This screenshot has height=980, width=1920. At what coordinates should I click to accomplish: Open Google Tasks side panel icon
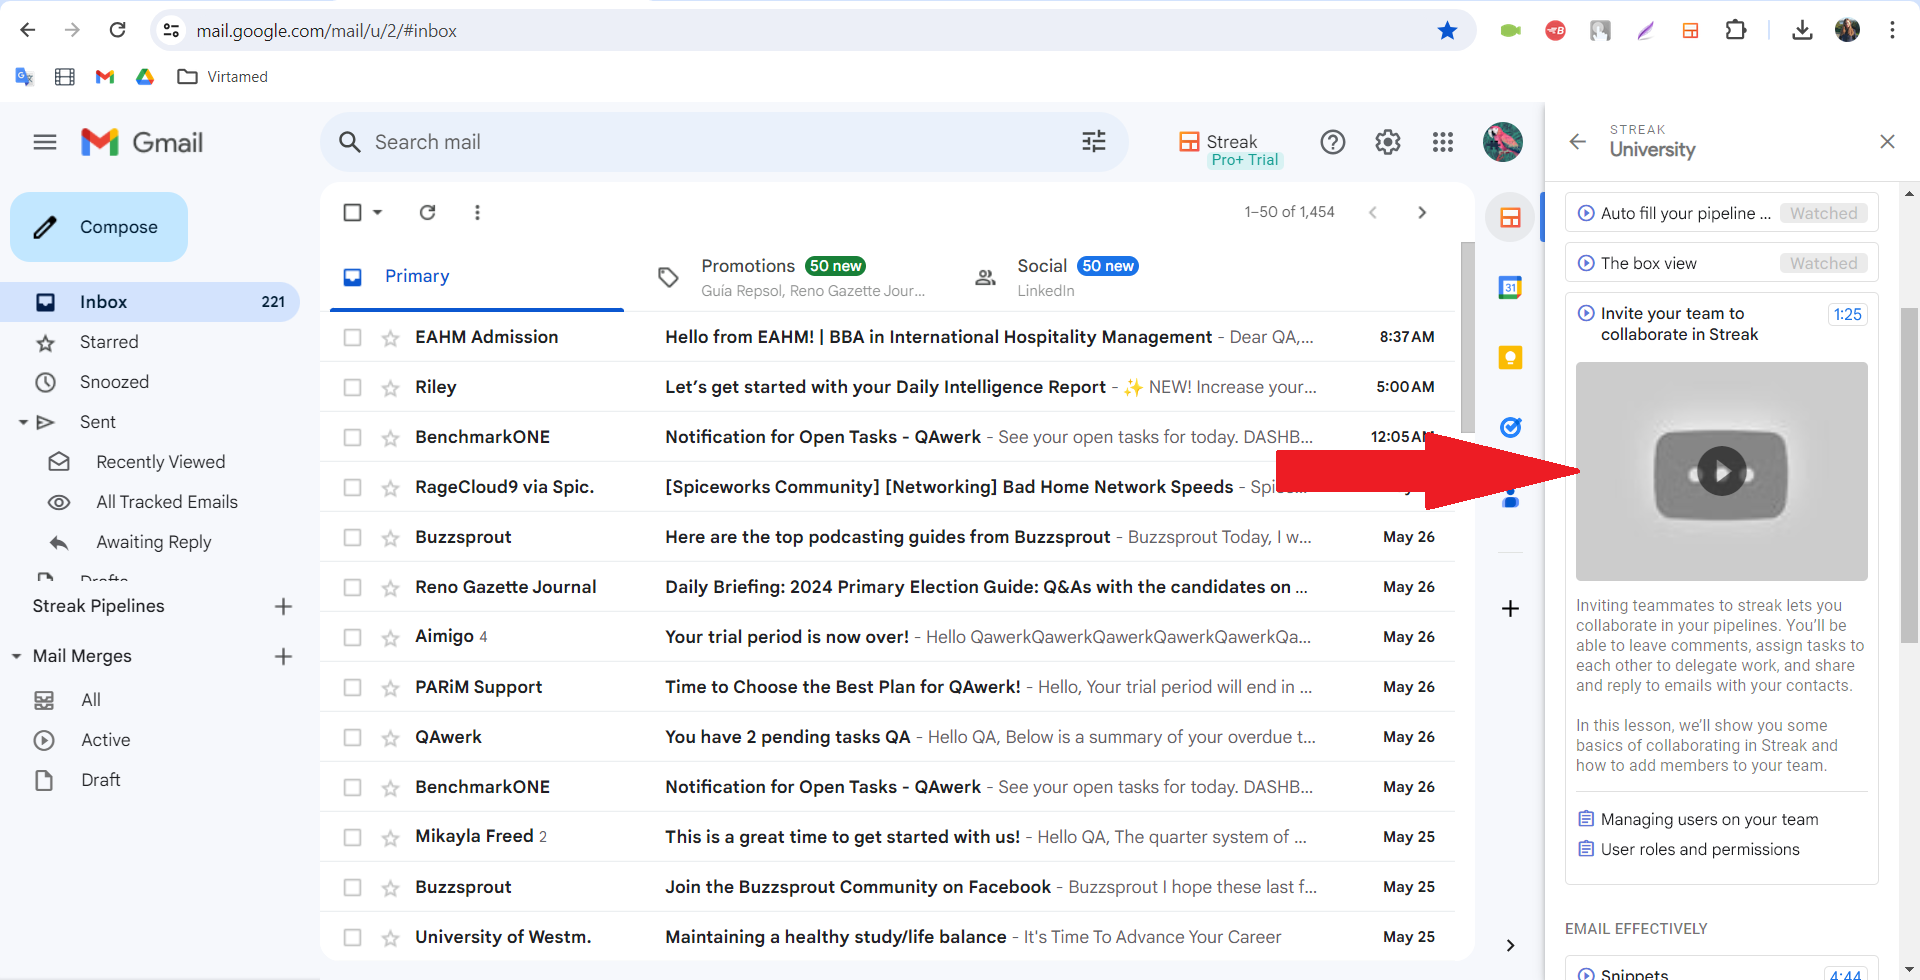tap(1510, 427)
